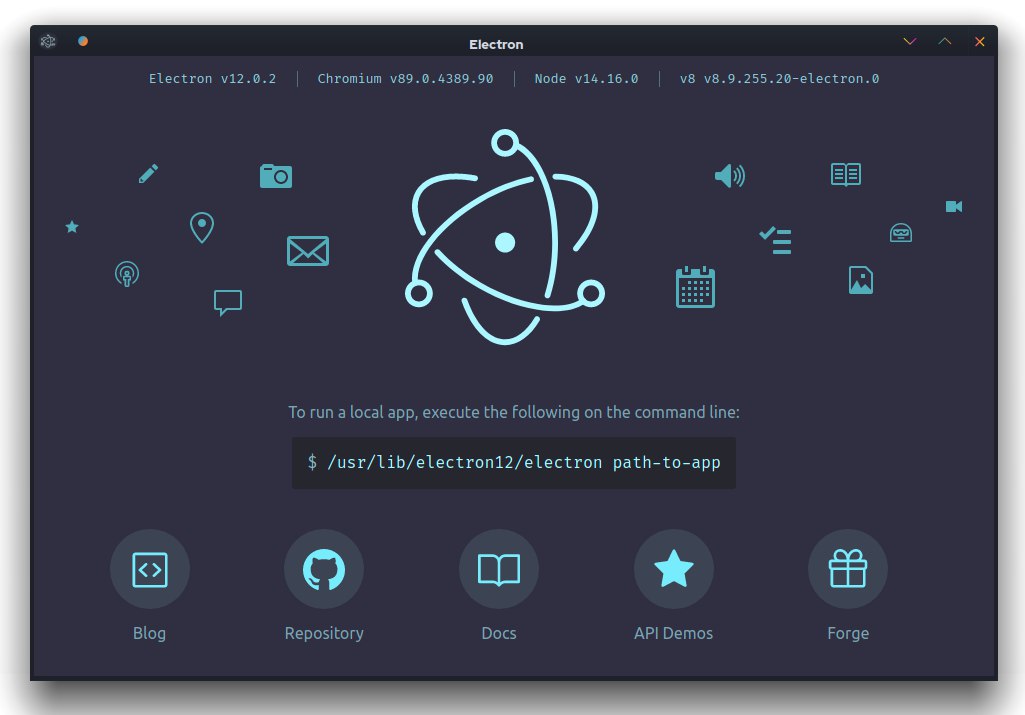1025x715 pixels.
Task: Click the video camera icon
Action: click(954, 207)
